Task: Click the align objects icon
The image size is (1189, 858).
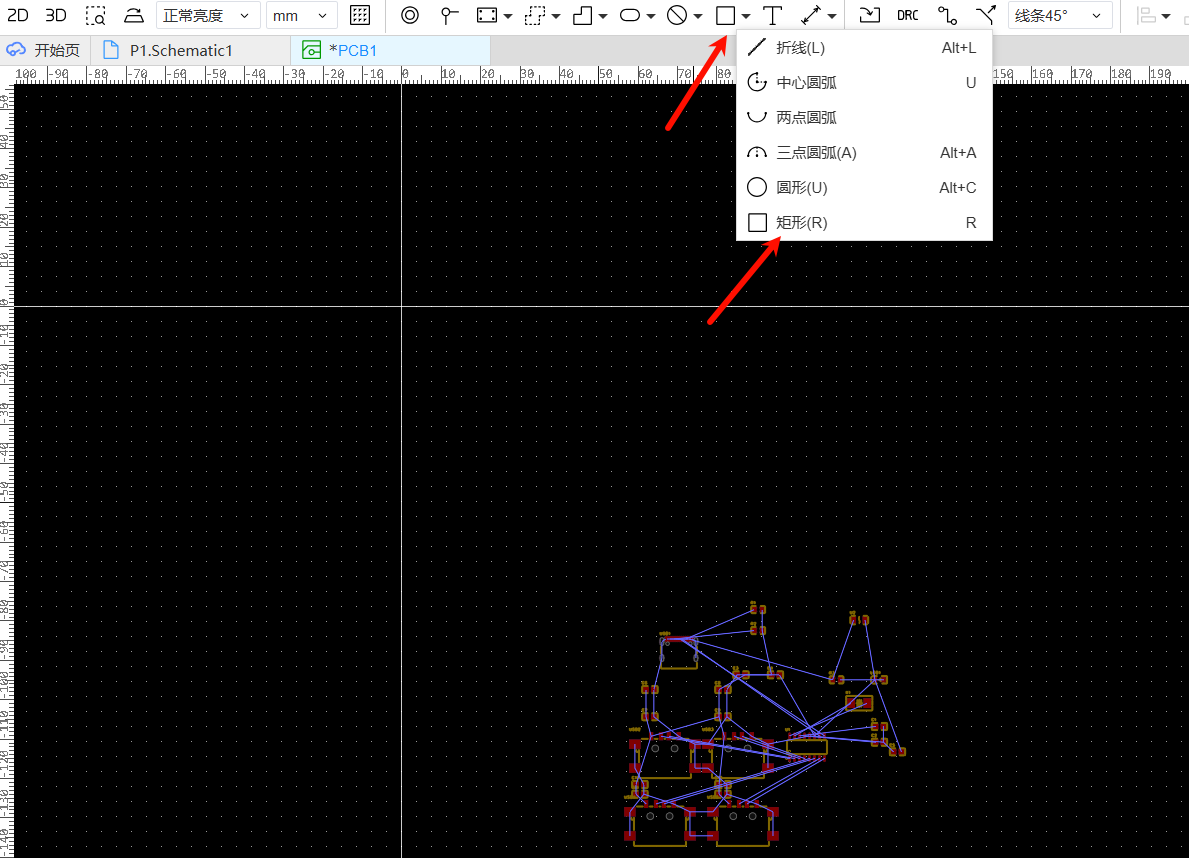Action: click(1147, 15)
